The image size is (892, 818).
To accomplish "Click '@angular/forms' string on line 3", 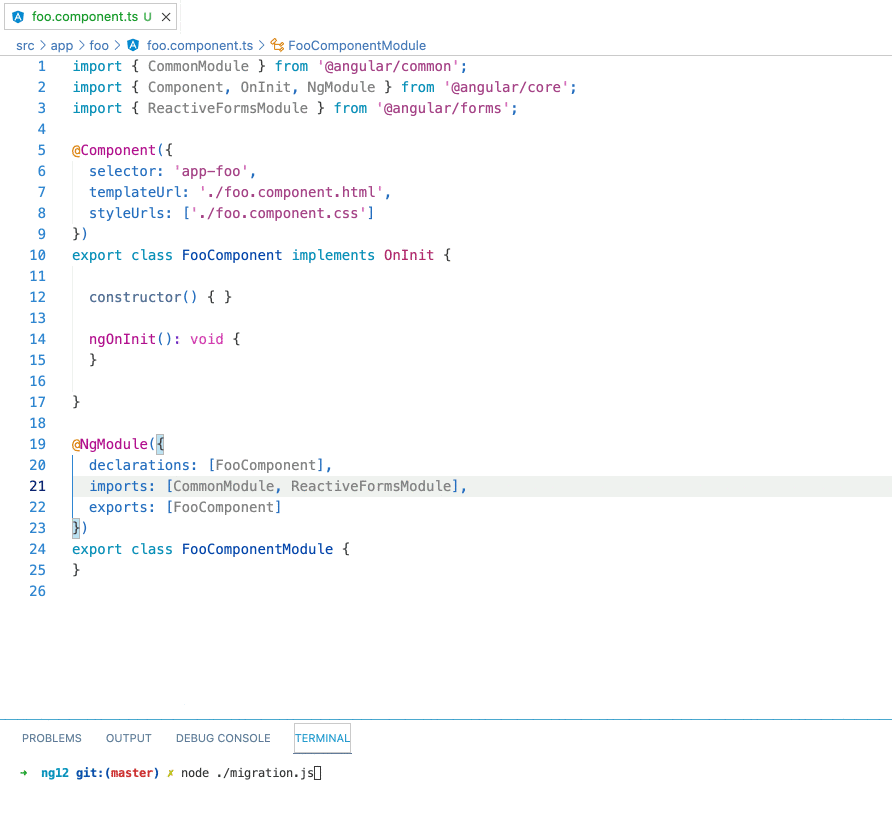I will [443, 109].
